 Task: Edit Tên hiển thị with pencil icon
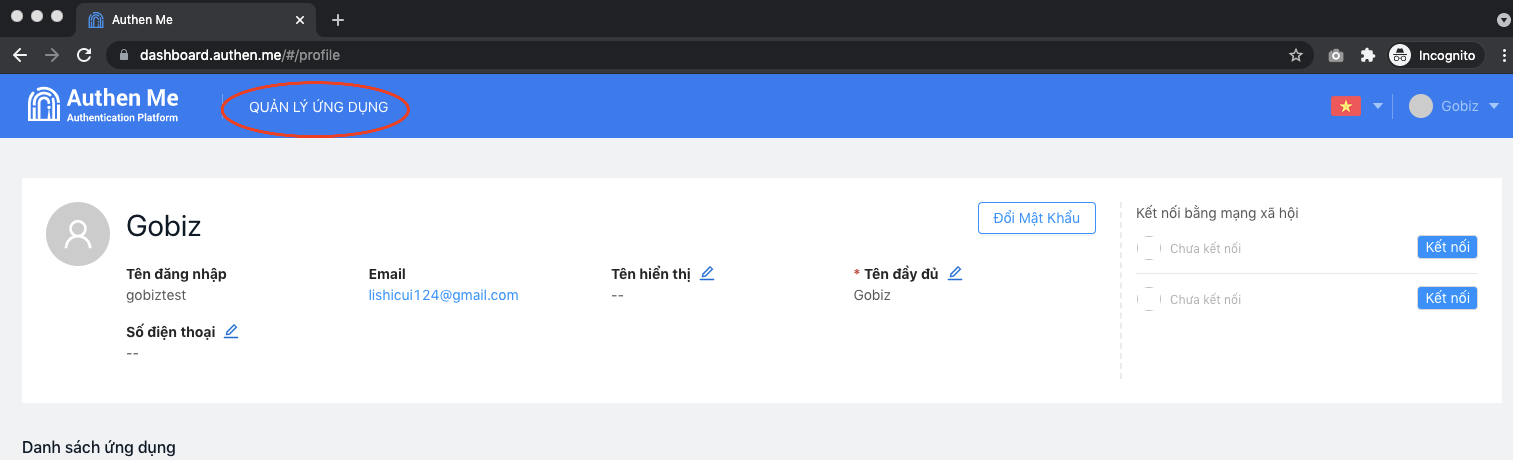(707, 273)
